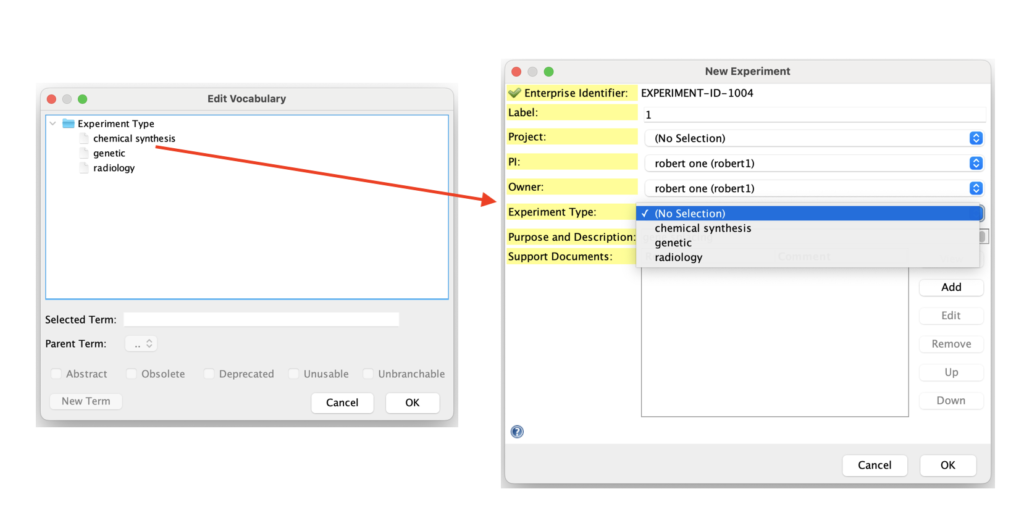Click the chemical synthesis document icon

coord(84,139)
